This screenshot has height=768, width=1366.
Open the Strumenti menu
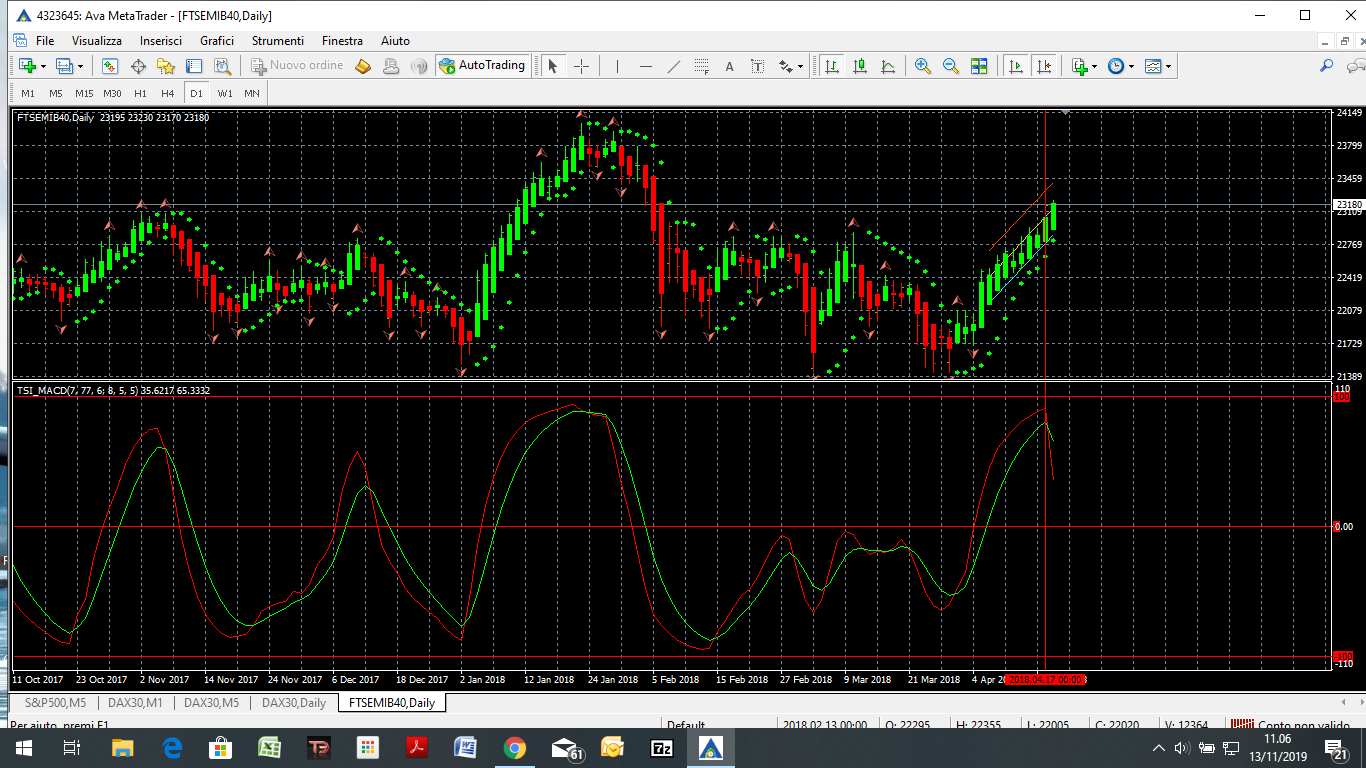(277, 41)
